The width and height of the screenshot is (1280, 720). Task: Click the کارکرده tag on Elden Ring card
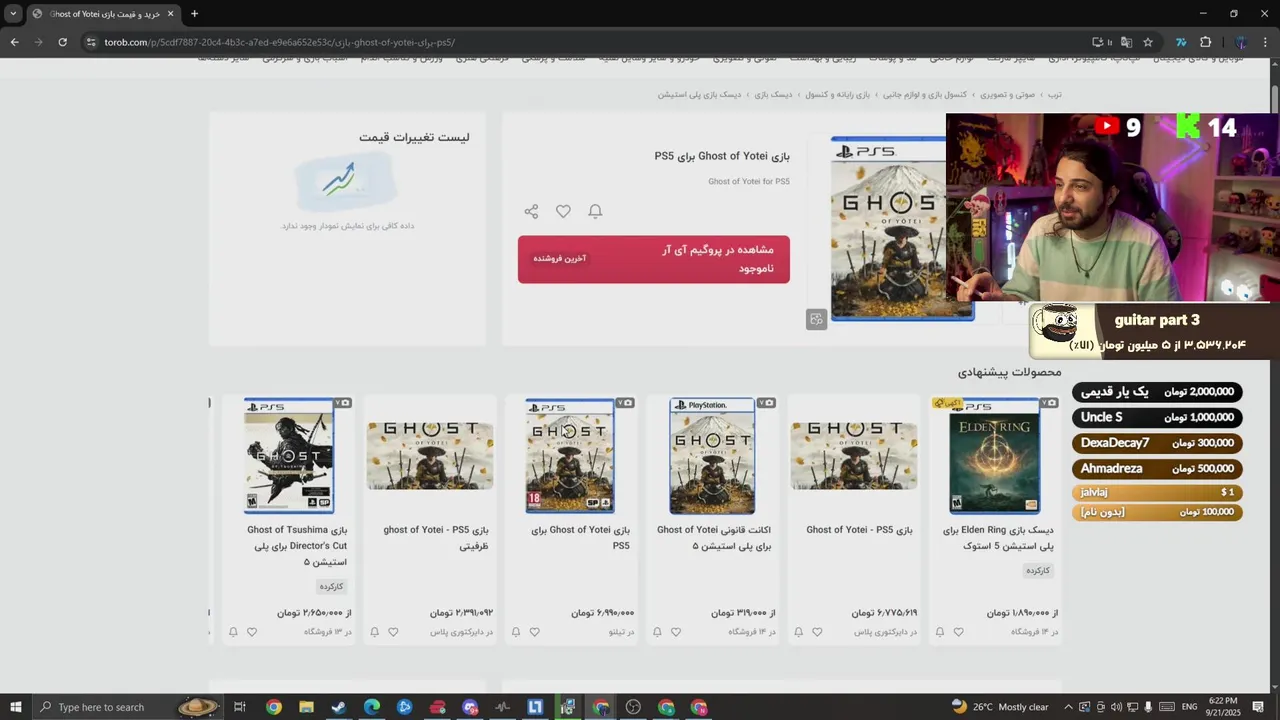(x=1038, y=571)
